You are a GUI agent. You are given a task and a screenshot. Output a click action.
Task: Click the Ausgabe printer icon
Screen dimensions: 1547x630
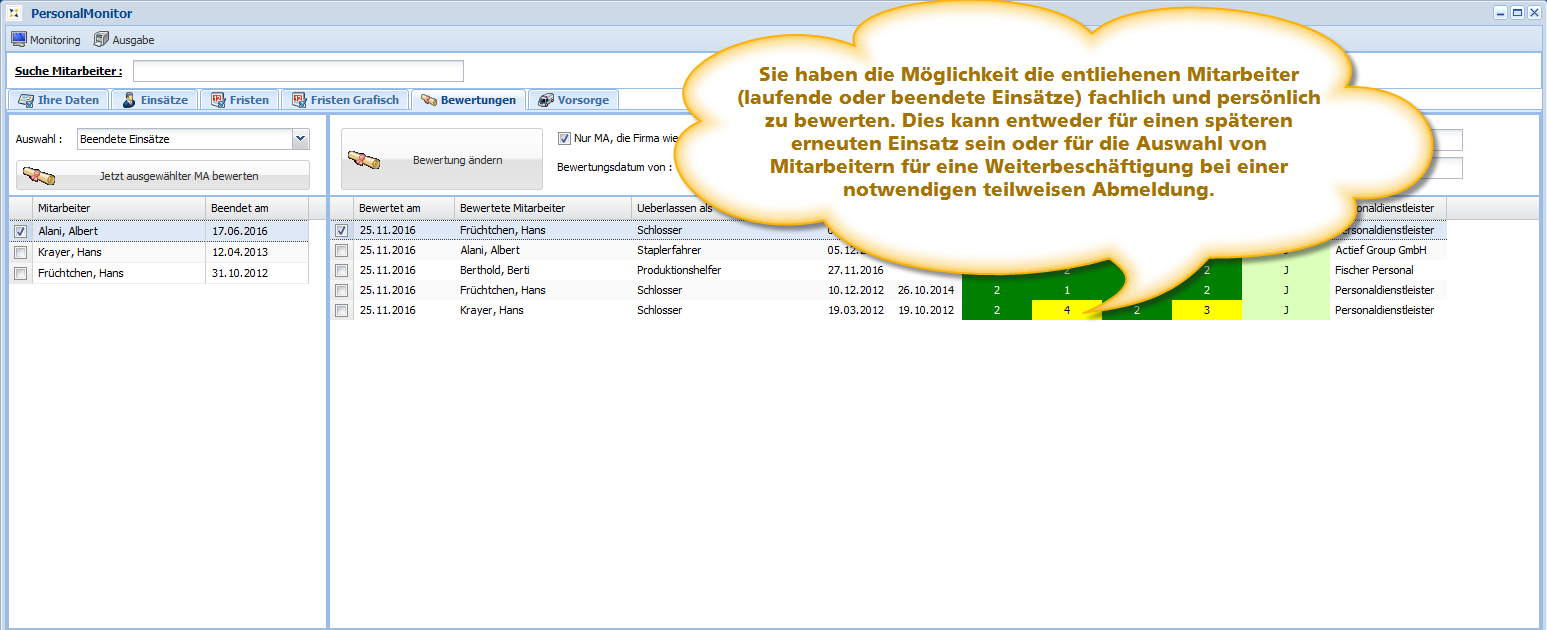click(101, 40)
